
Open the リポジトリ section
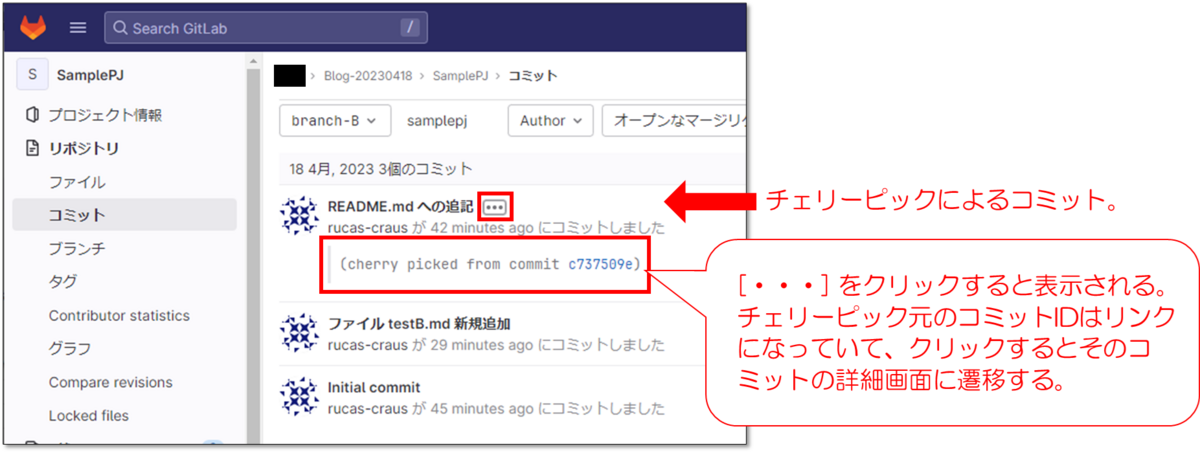click(83, 148)
